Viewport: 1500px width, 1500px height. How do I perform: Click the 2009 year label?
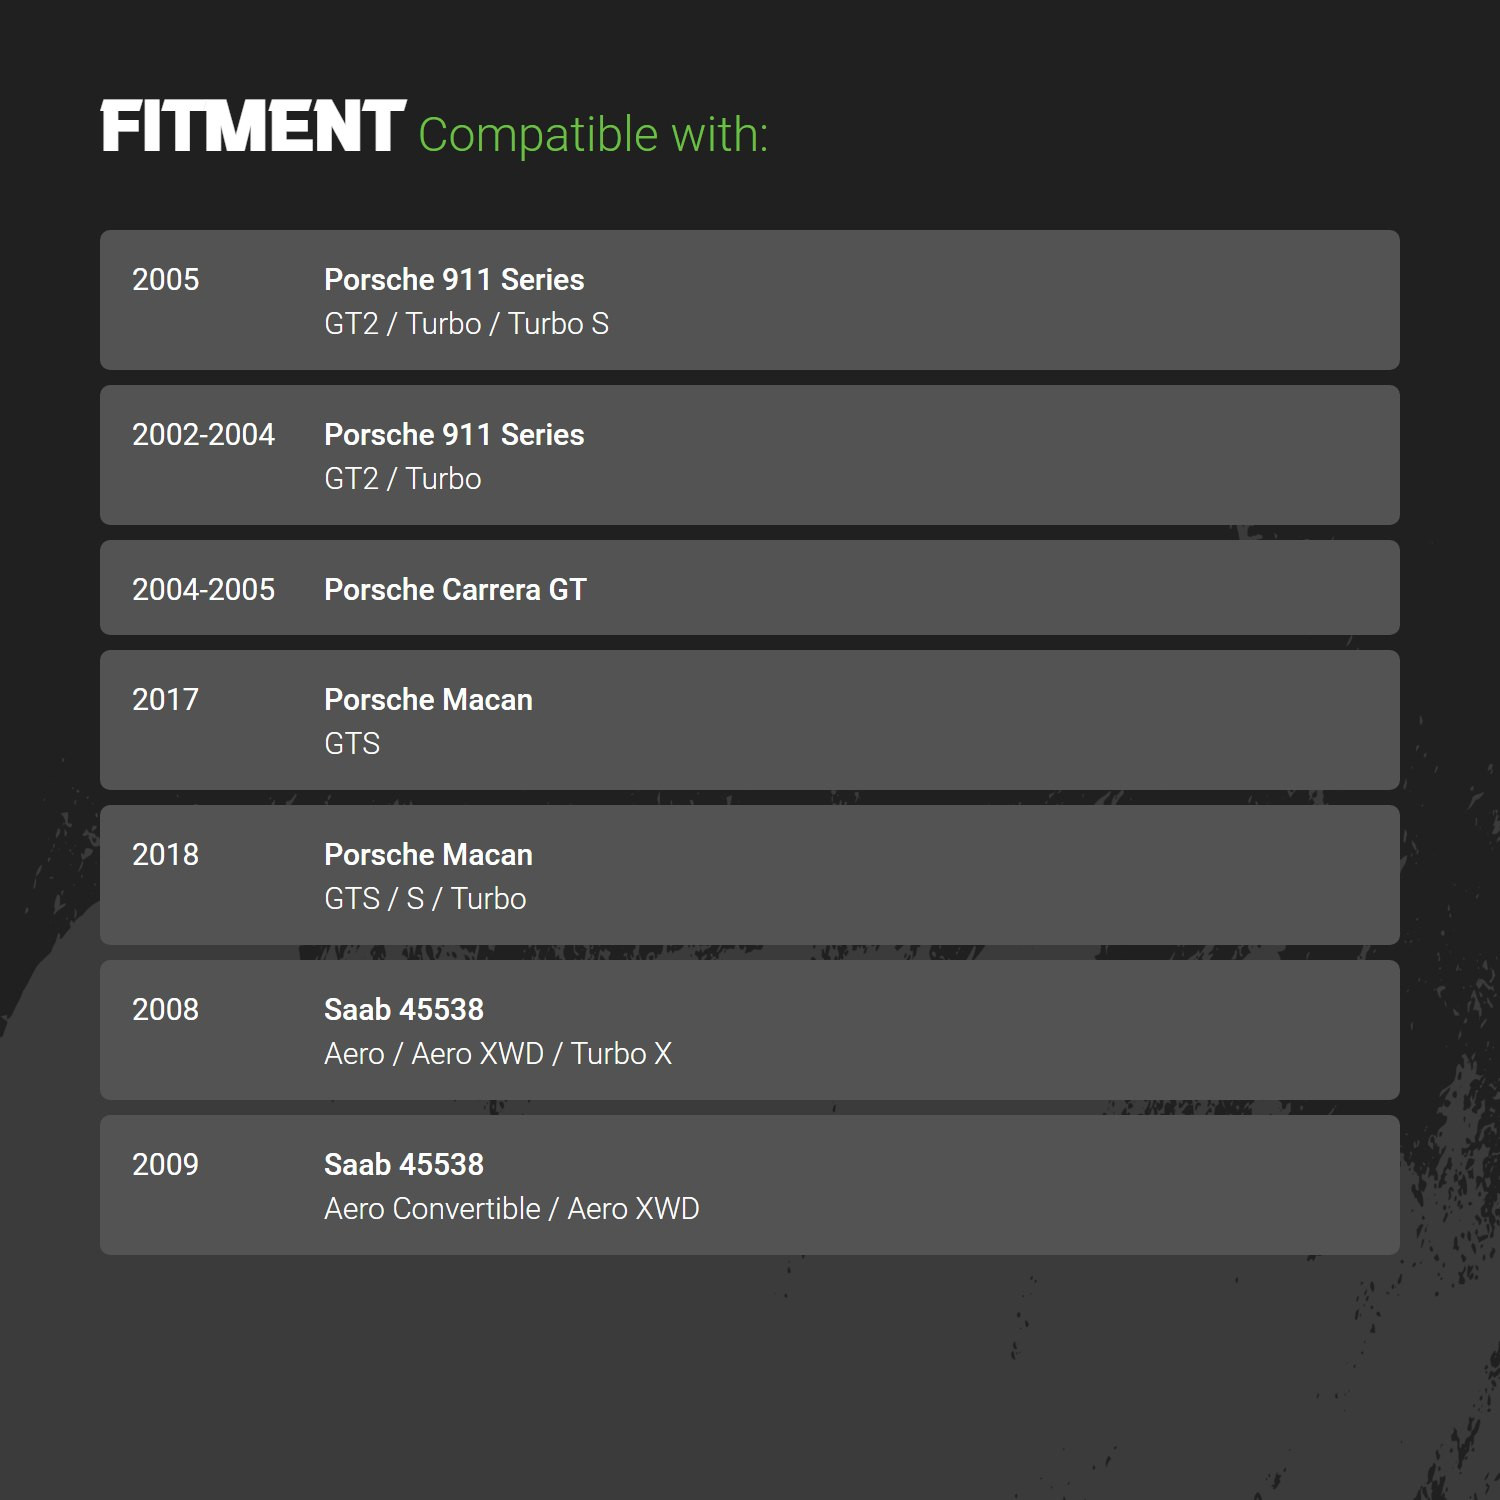pos(165,1165)
